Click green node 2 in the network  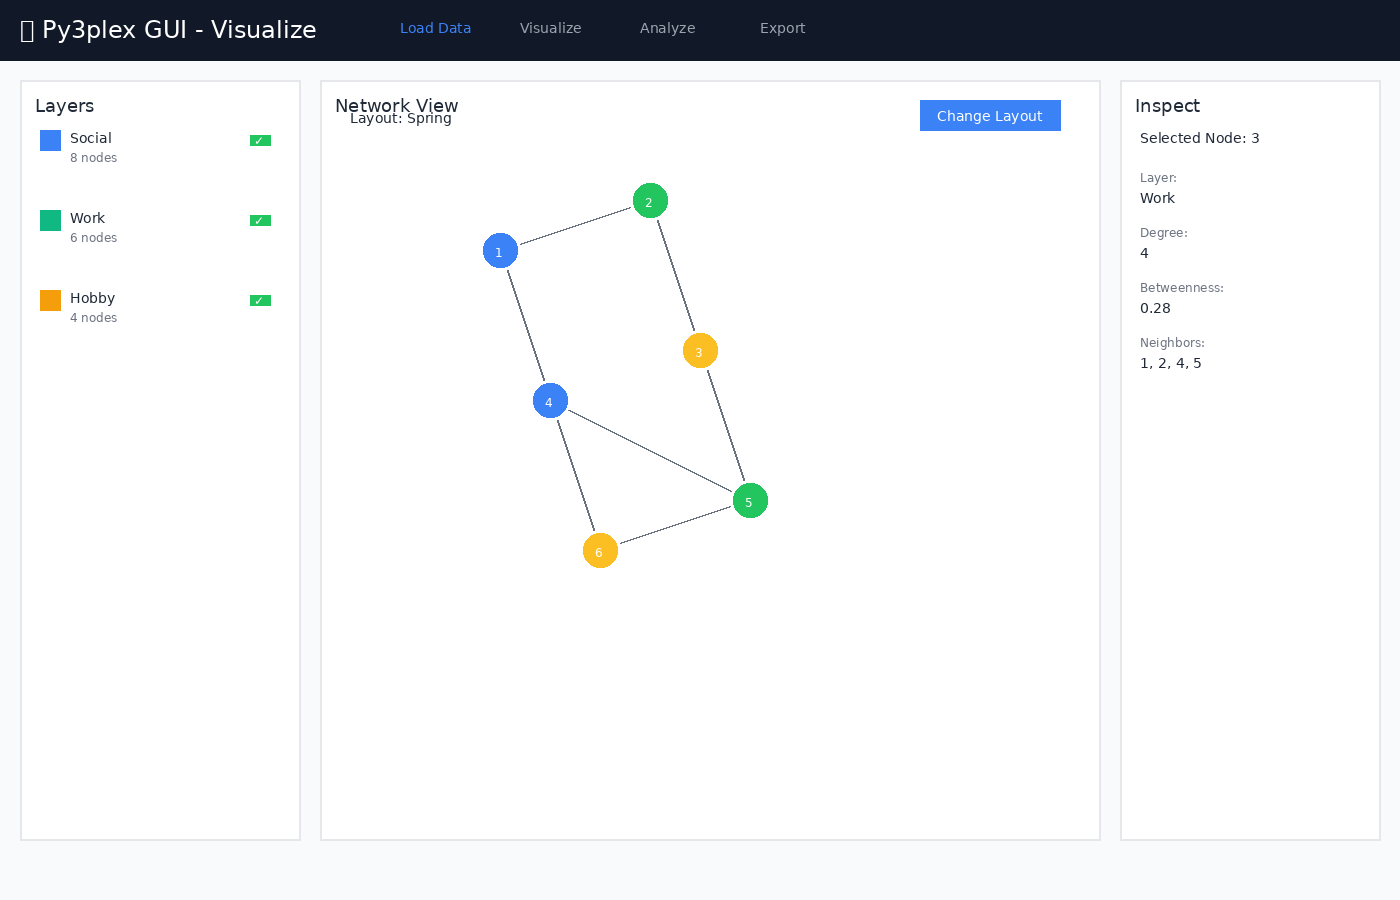[x=650, y=201]
